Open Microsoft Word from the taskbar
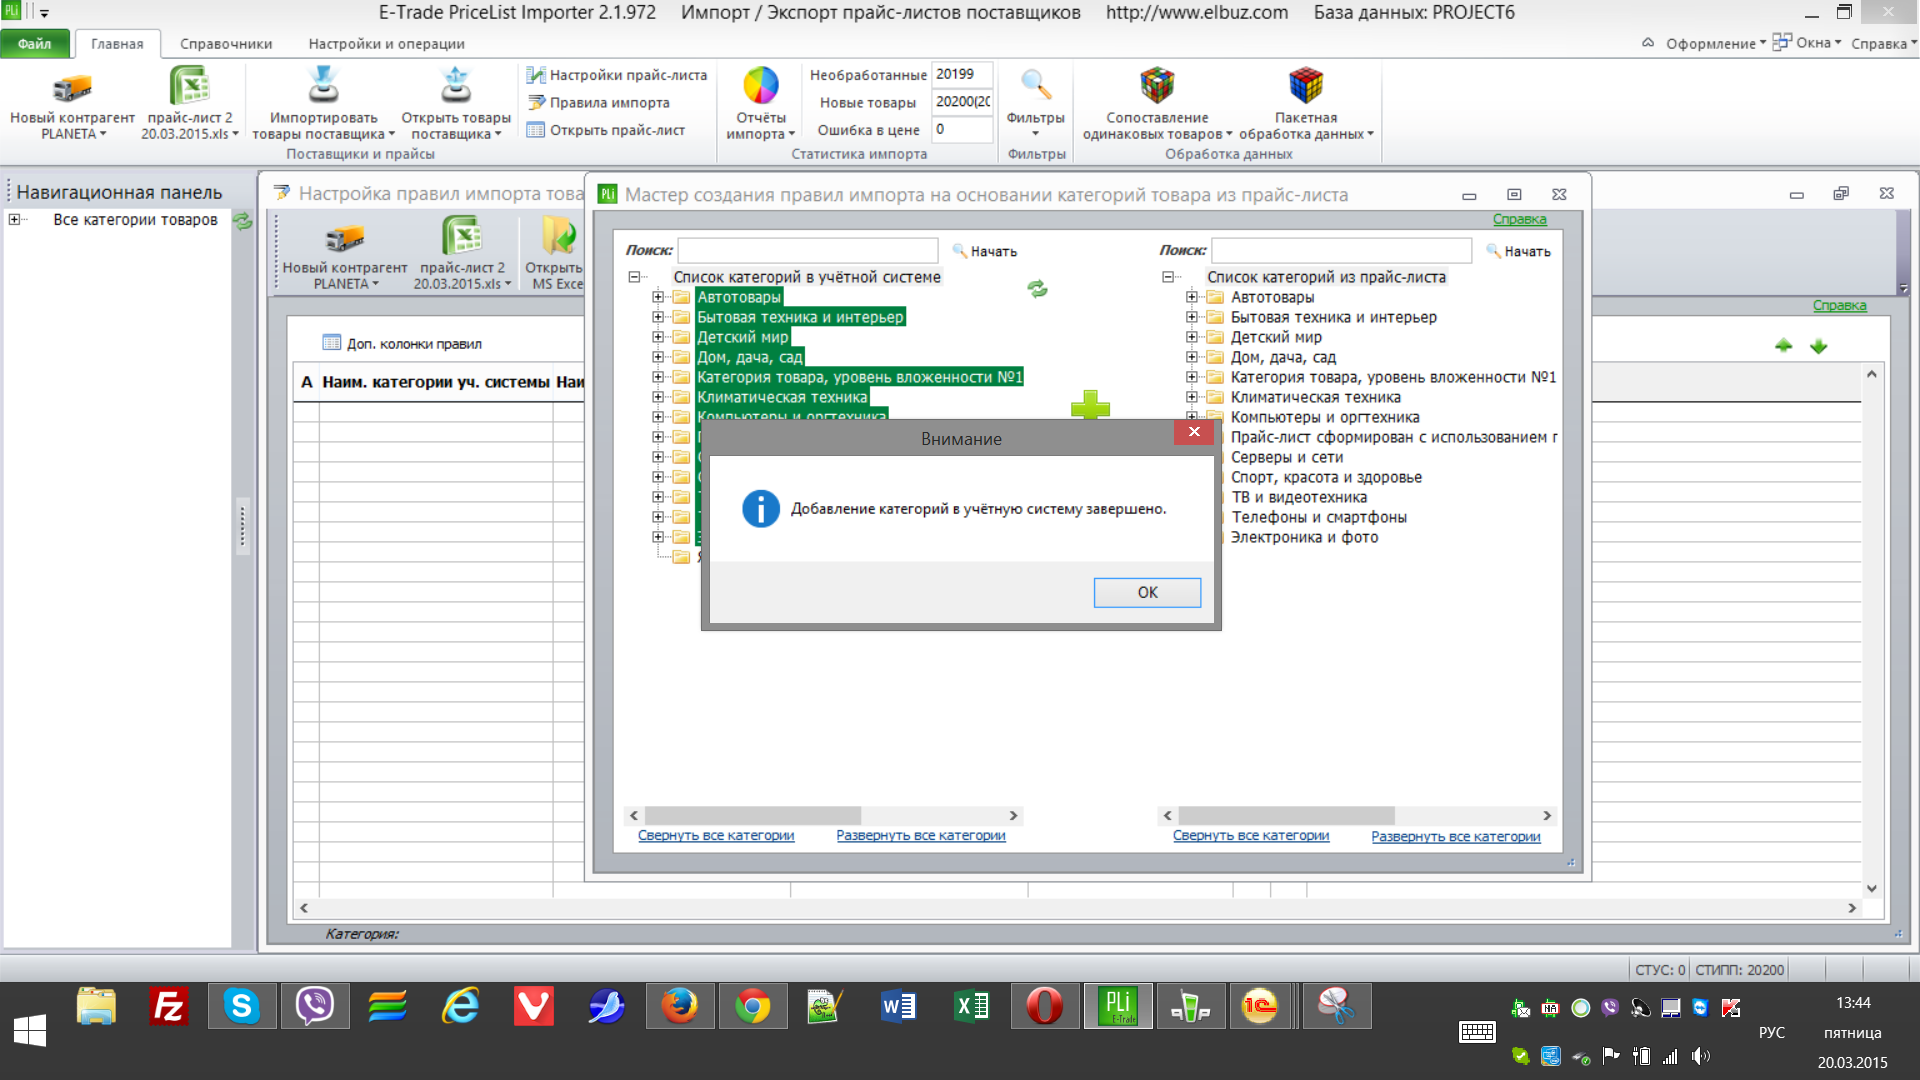 point(898,1006)
